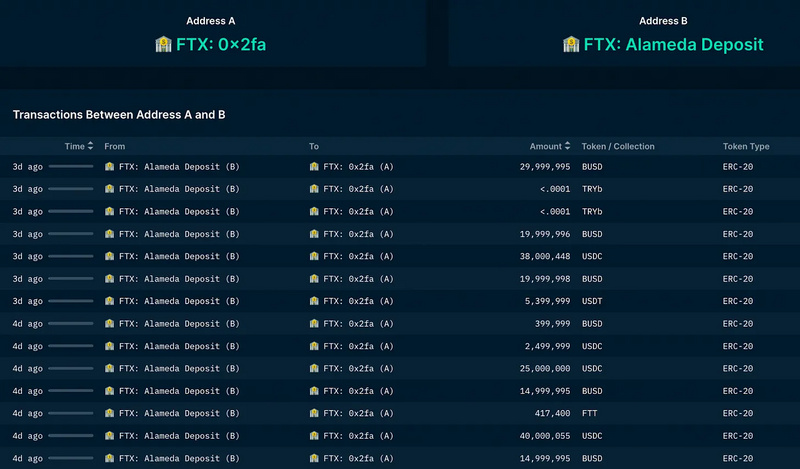Click sender bank icon in 40,000,055 USDC row
Screen dimensions: 800x469
tap(110, 436)
